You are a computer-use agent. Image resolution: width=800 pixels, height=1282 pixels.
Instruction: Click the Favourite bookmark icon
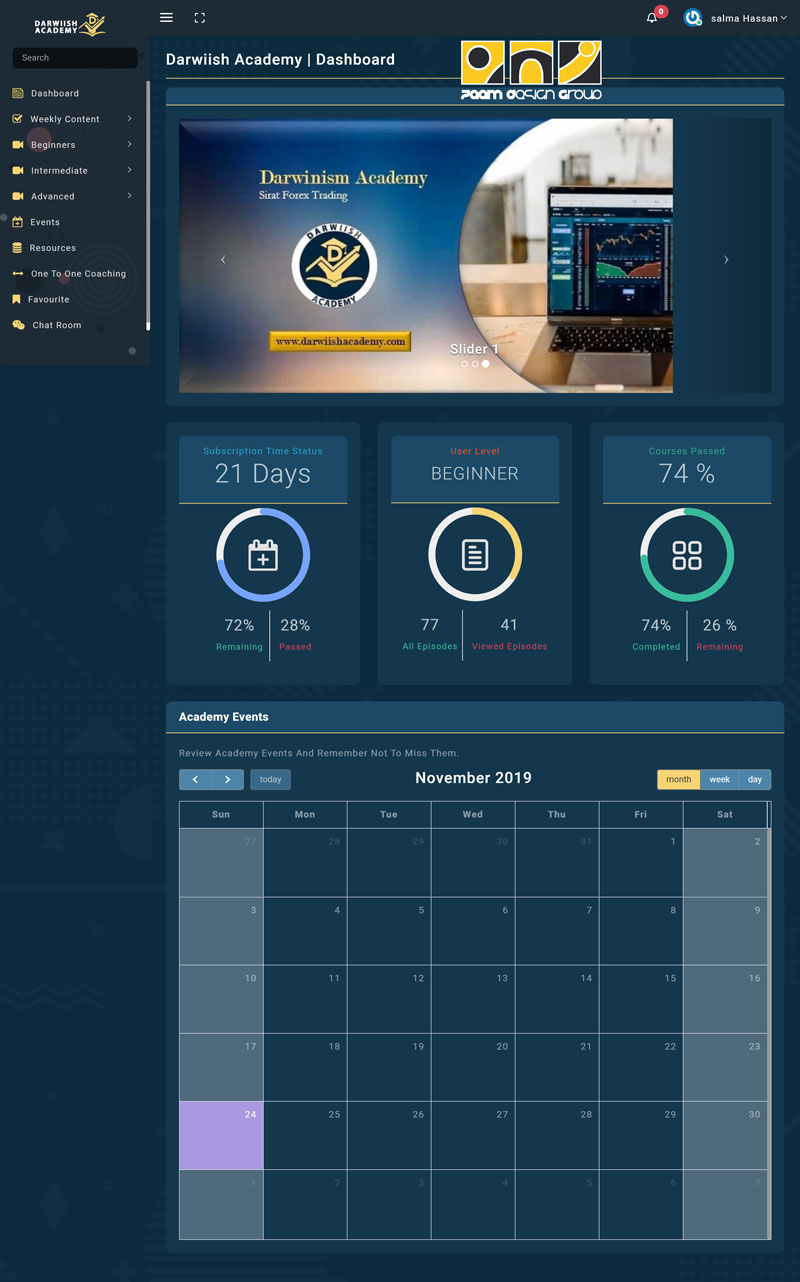17,299
